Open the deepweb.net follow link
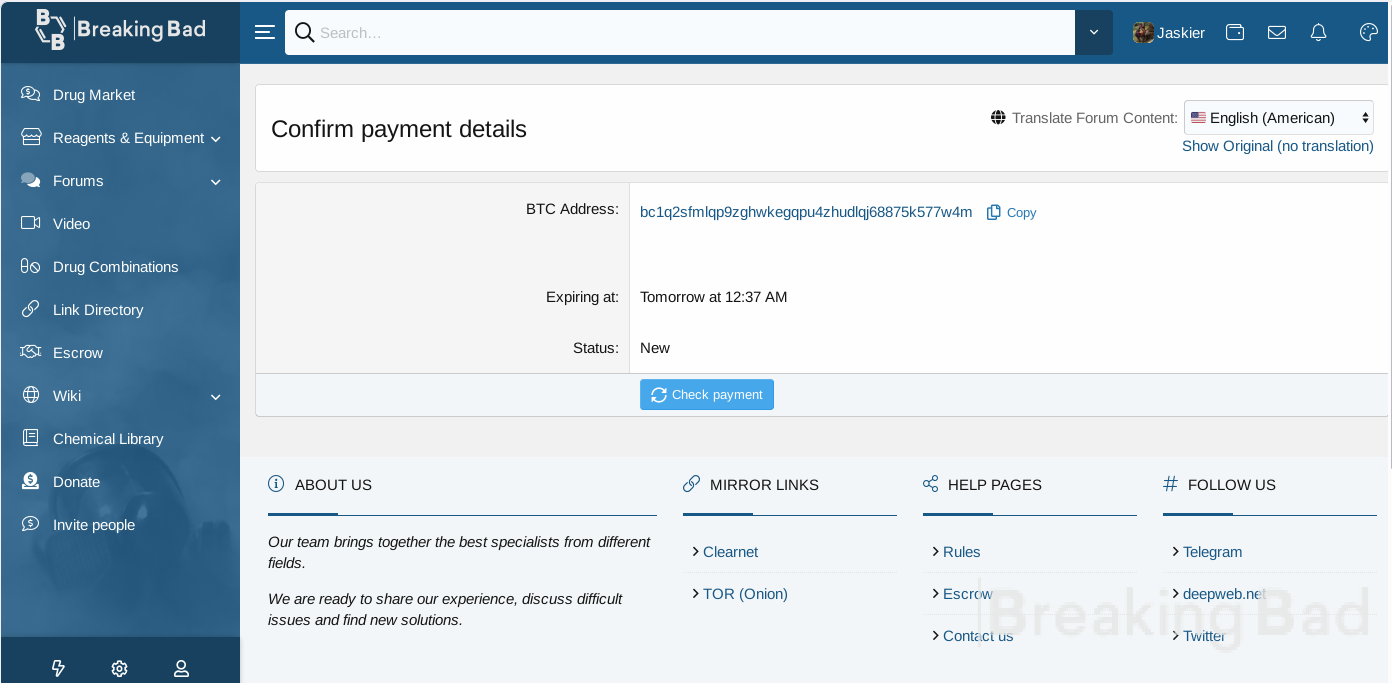 tap(1224, 594)
